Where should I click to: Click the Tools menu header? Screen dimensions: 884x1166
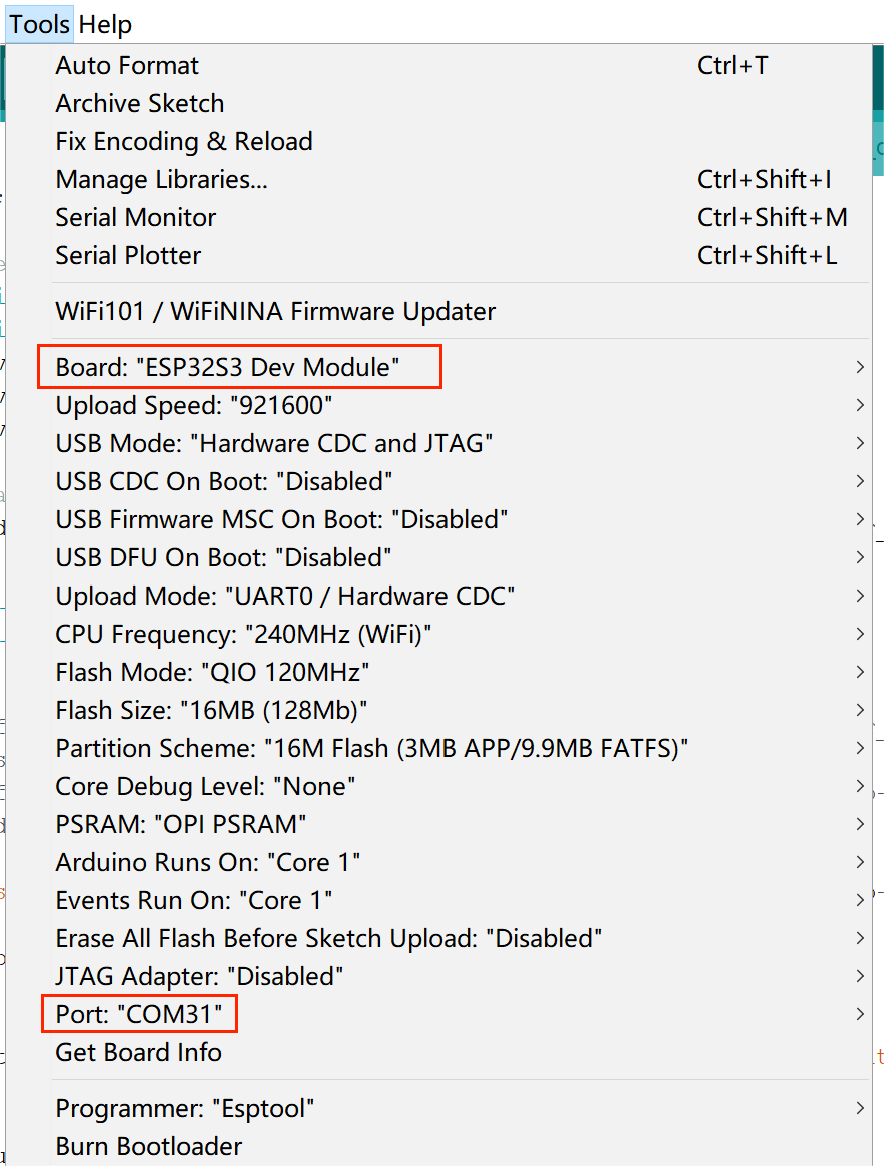pyautogui.click(x=39, y=25)
